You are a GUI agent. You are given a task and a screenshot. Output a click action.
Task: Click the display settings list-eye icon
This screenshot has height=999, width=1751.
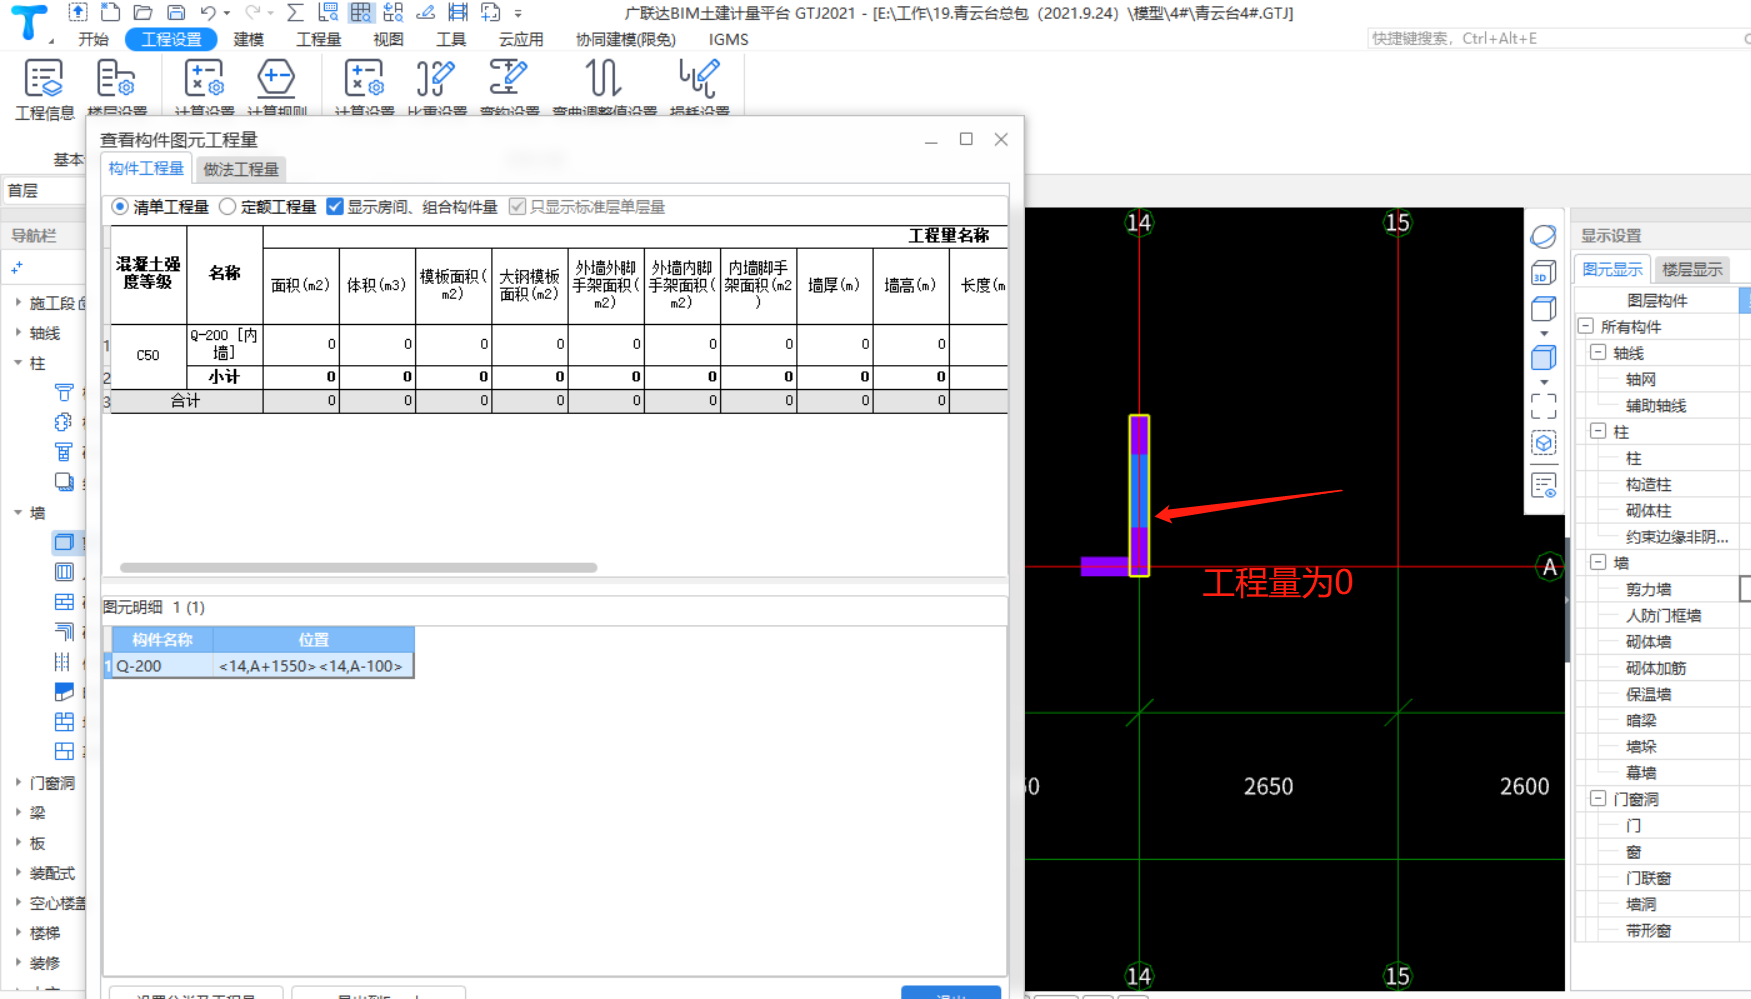click(x=1543, y=485)
